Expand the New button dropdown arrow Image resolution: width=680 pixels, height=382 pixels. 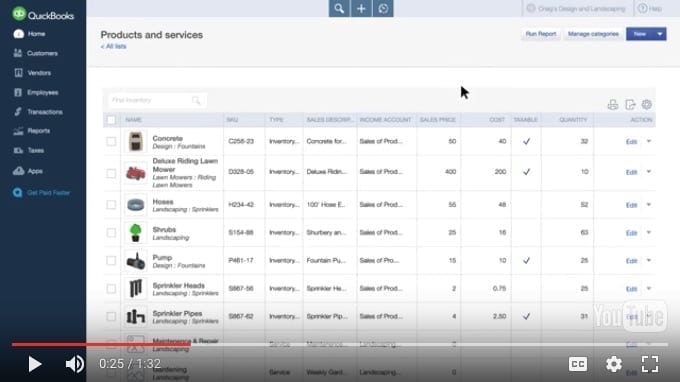660,34
